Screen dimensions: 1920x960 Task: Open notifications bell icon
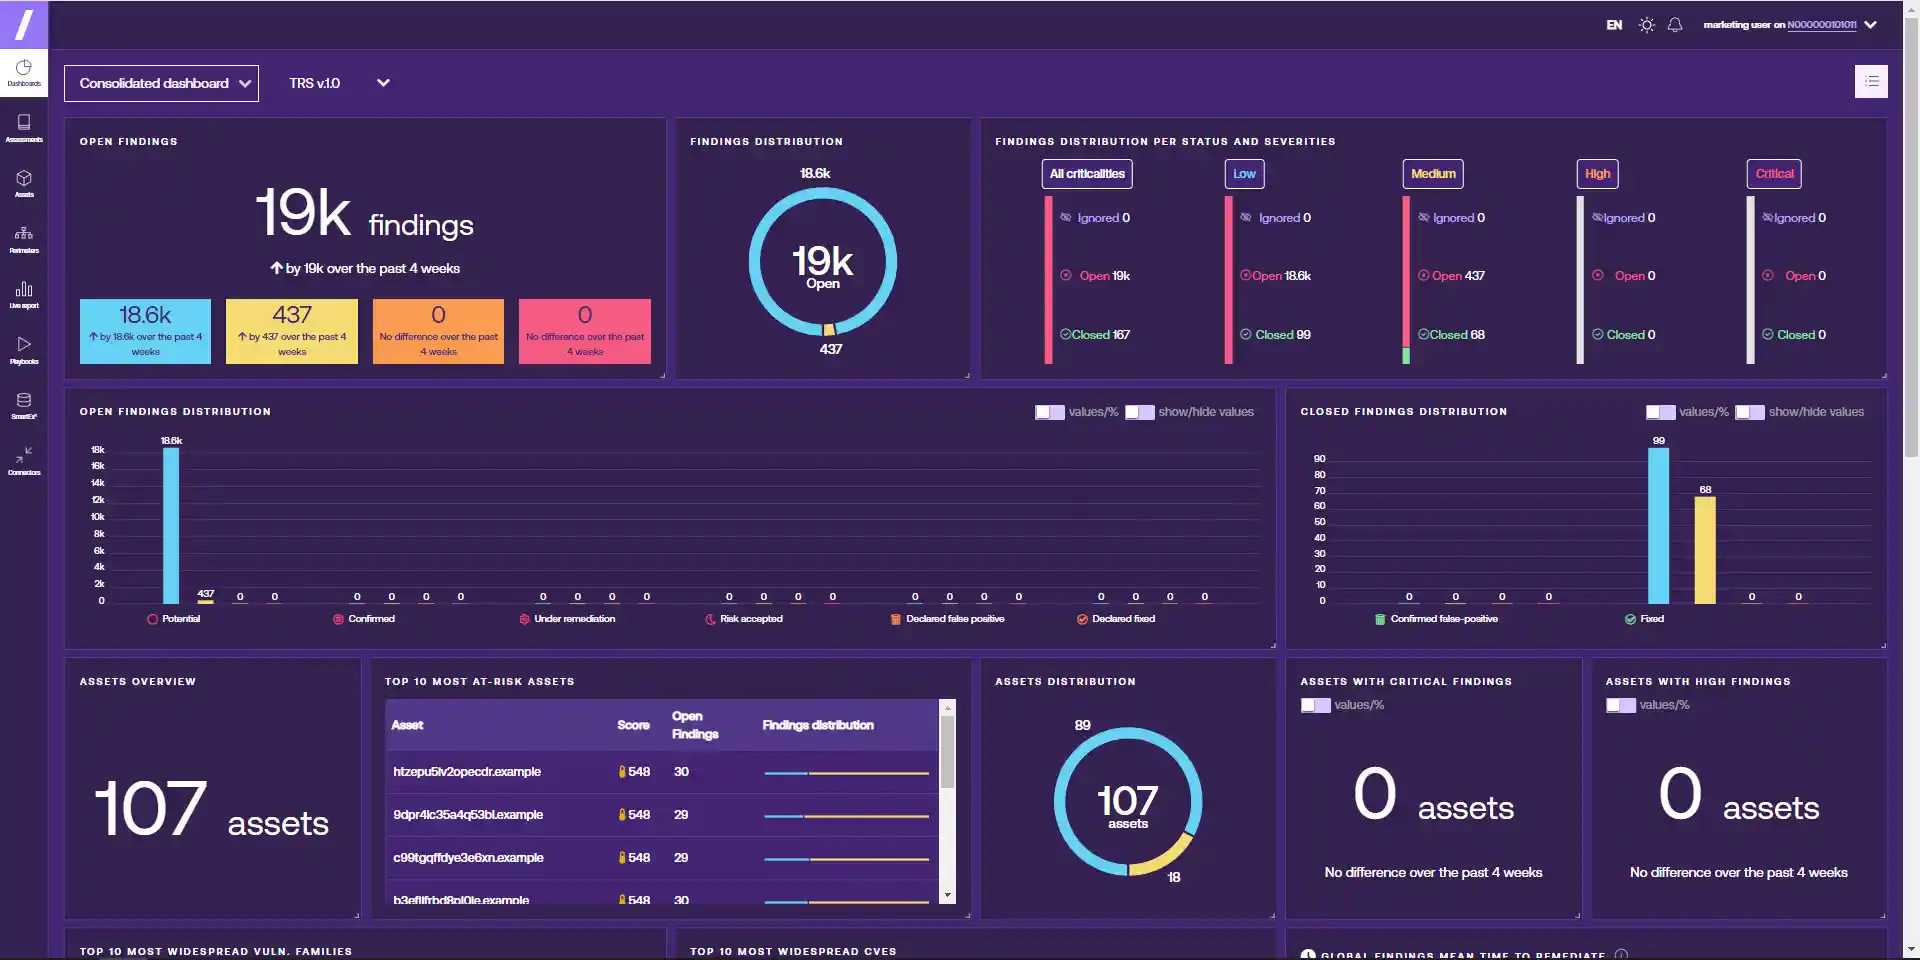coord(1675,25)
